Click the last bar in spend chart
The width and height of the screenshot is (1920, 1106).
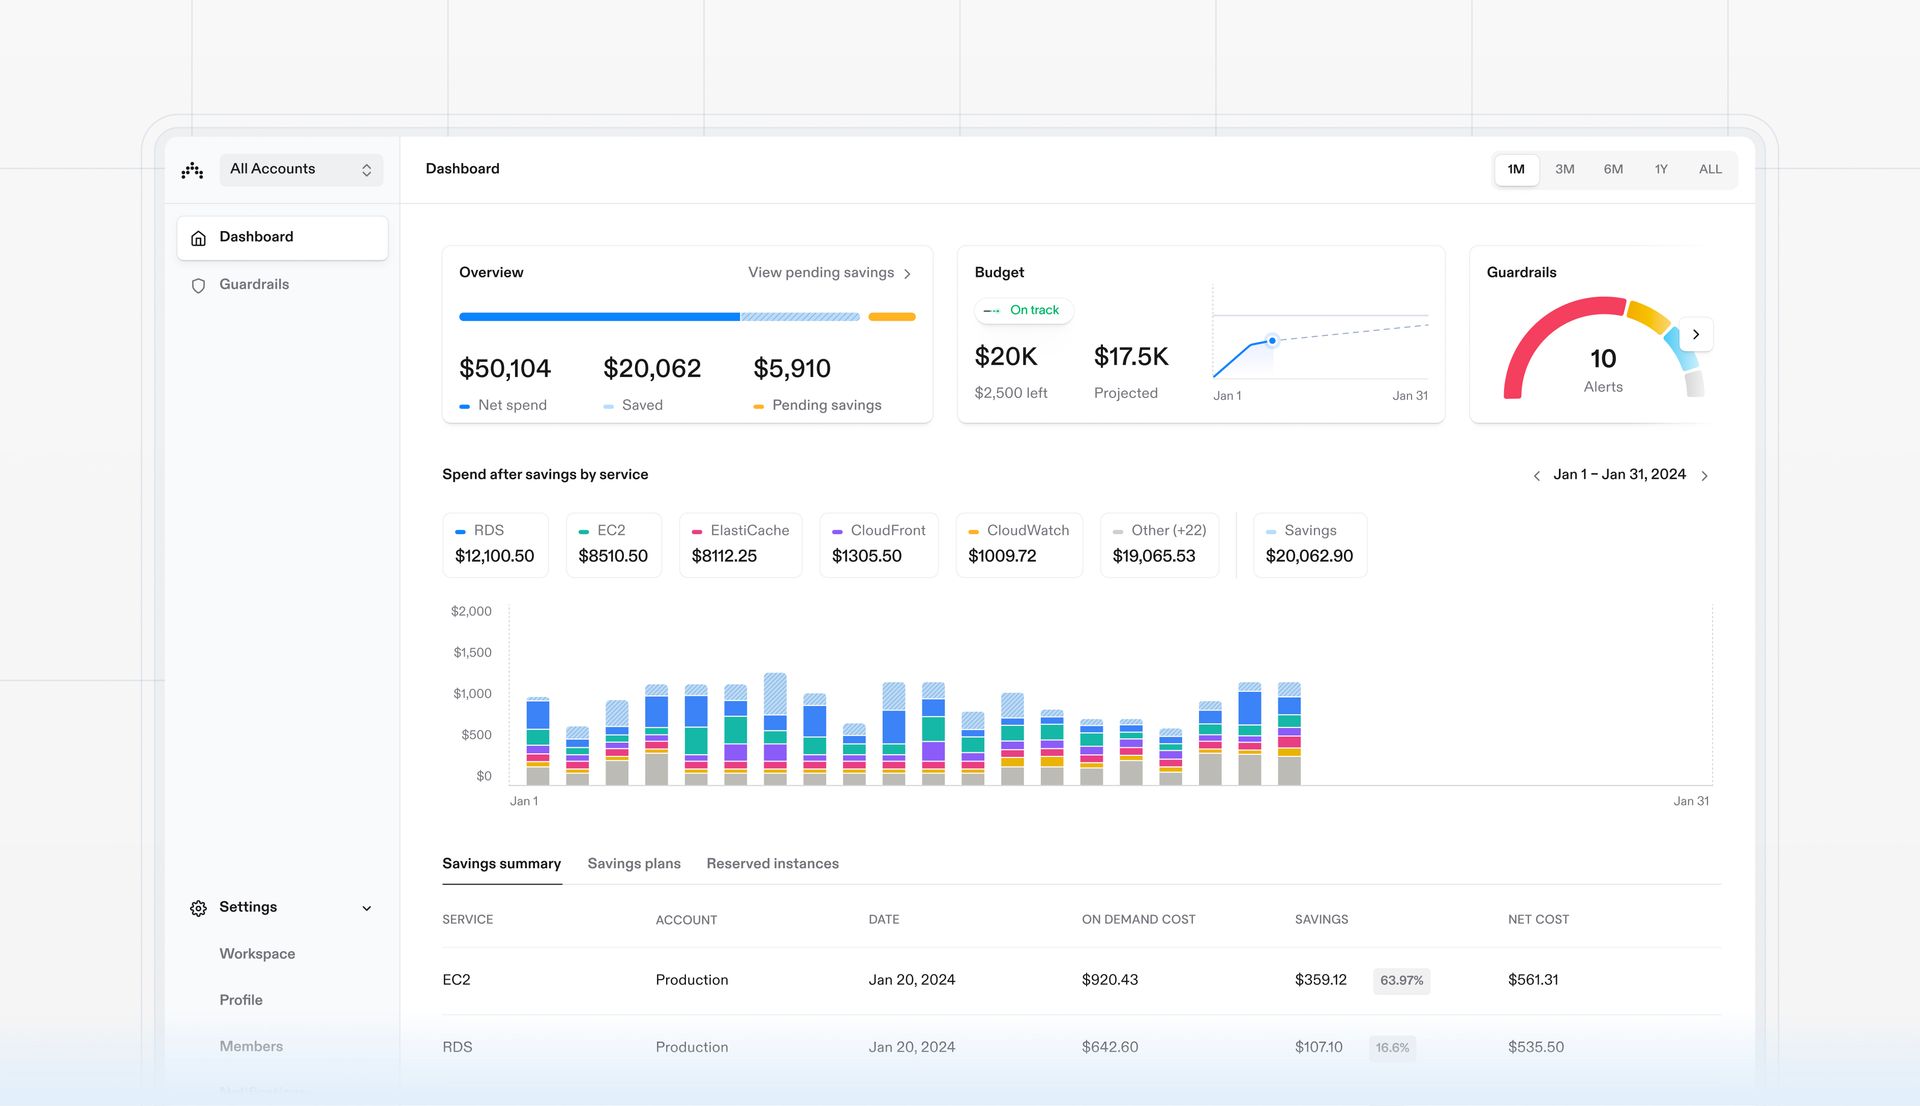pyautogui.click(x=1289, y=733)
